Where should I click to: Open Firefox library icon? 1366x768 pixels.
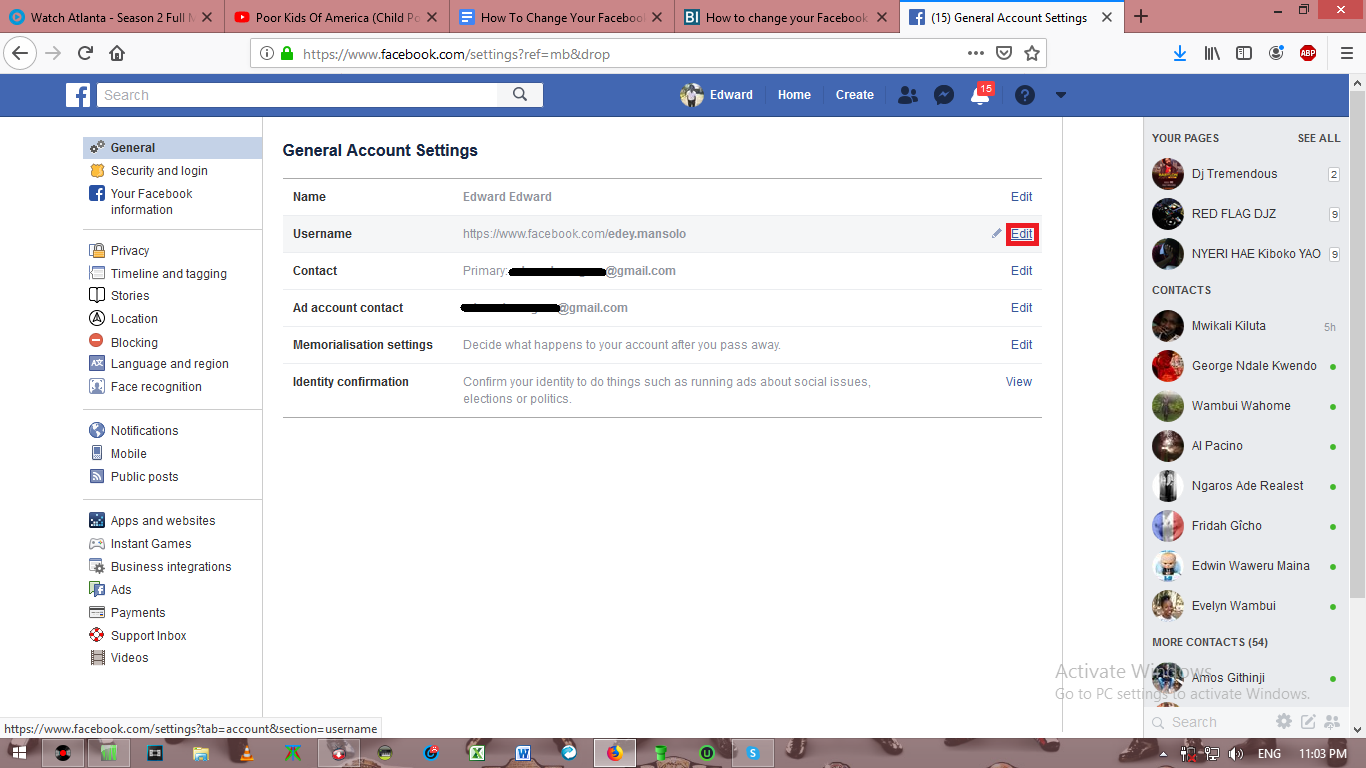click(1212, 53)
